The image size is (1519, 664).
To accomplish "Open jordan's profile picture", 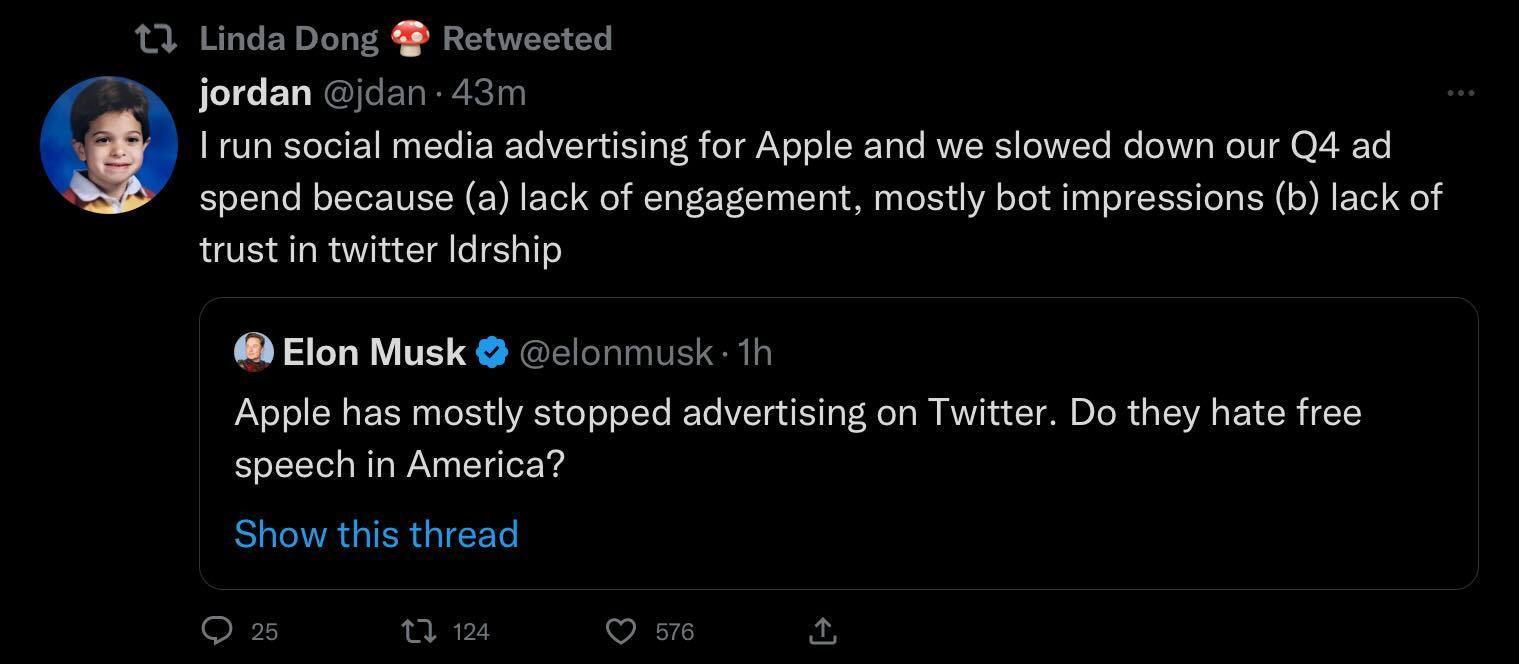I will pyautogui.click(x=109, y=145).
